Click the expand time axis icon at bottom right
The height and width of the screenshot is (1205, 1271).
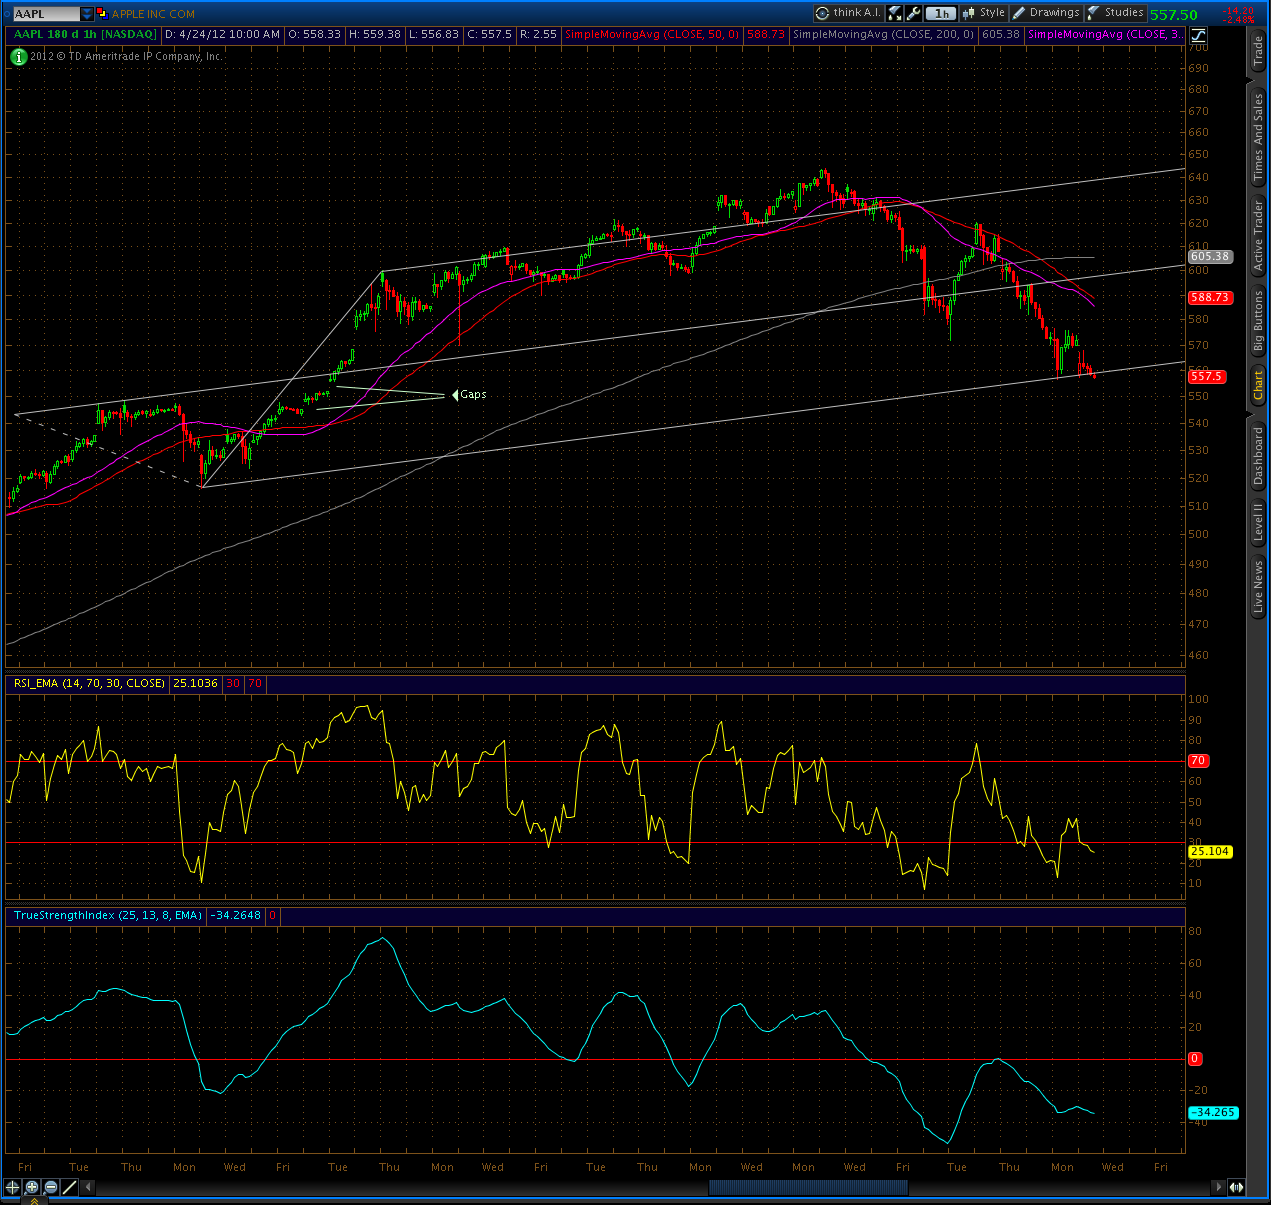1237,1187
